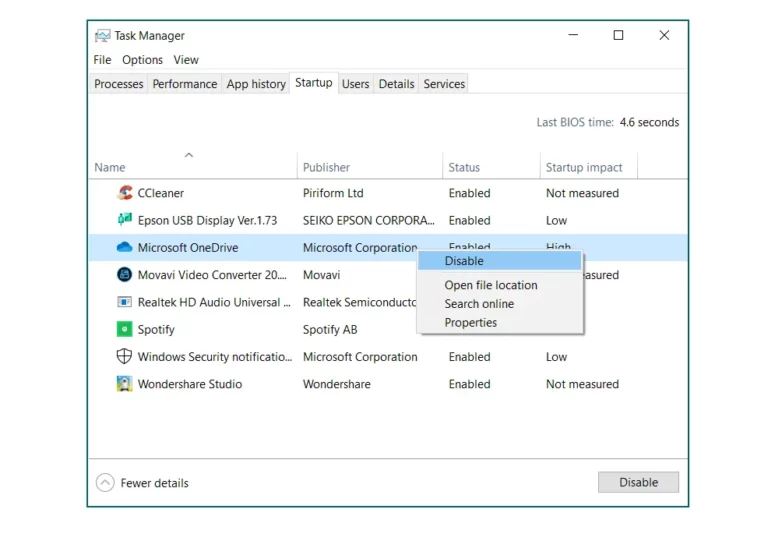The width and height of the screenshot is (768, 534).
Task: Open the View menu
Action: click(x=186, y=60)
